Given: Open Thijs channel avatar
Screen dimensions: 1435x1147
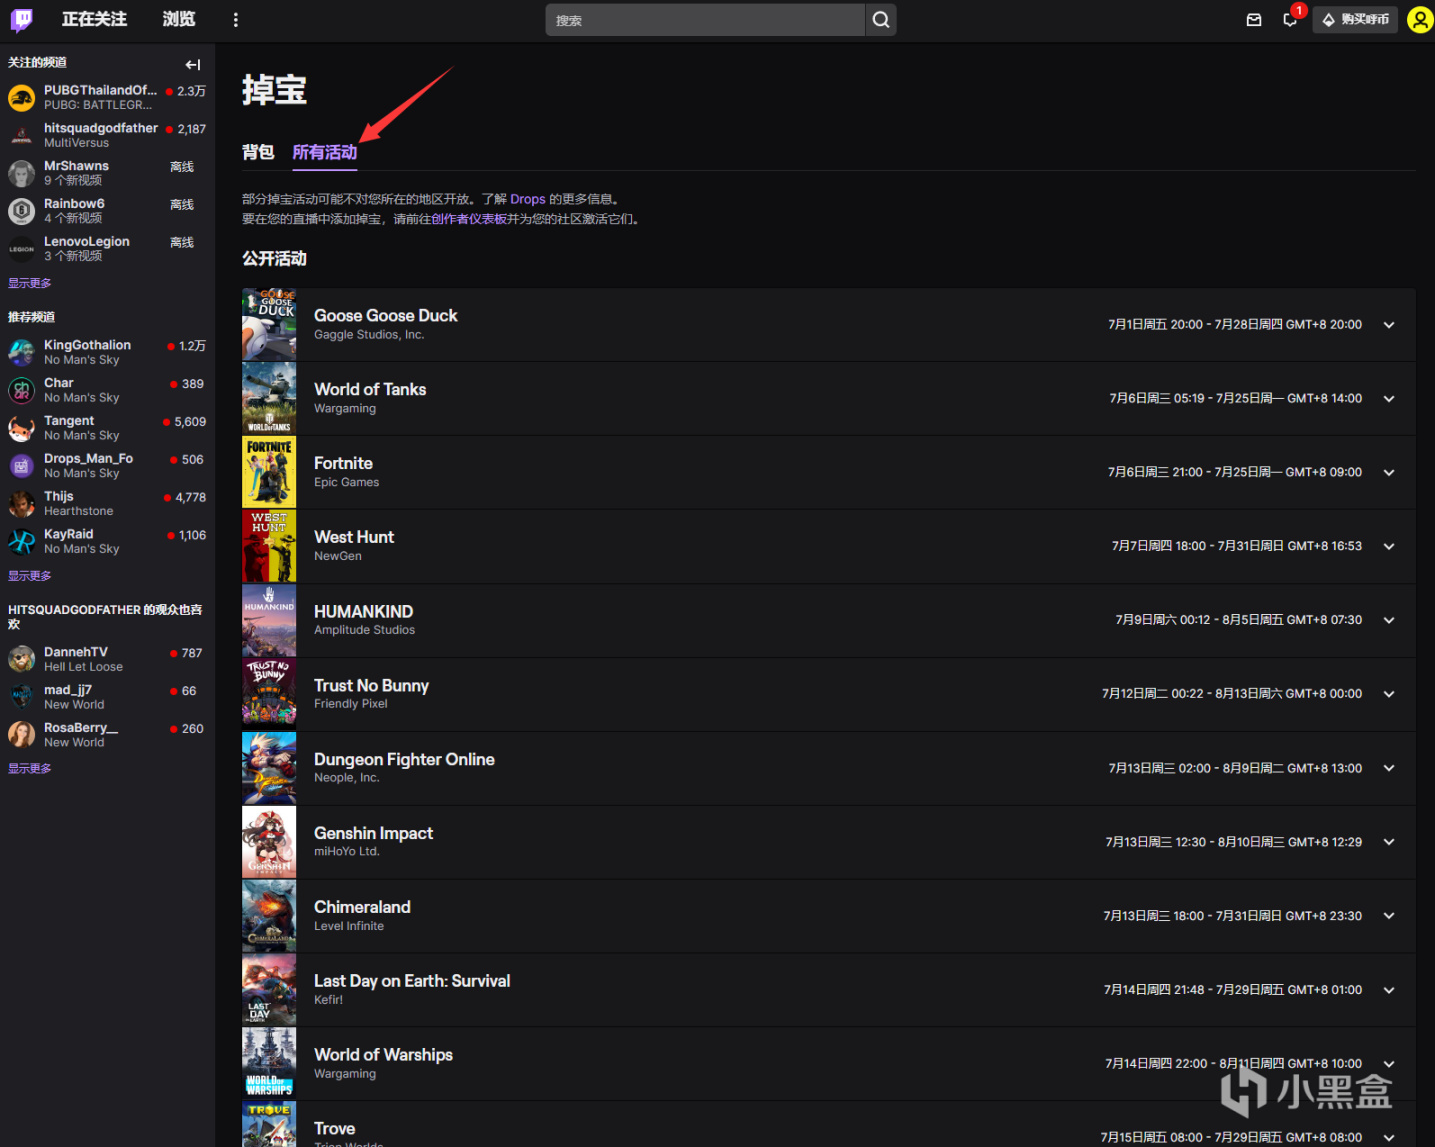Looking at the screenshot, I should click(x=22, y=504).
